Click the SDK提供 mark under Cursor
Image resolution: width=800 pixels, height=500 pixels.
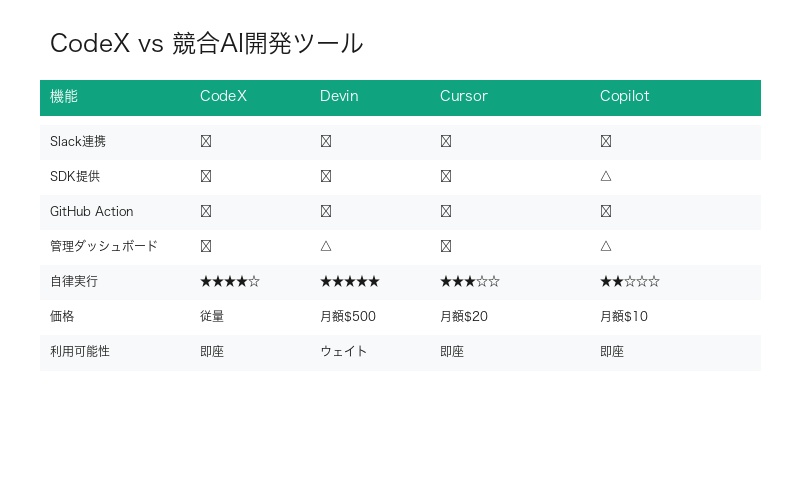(446, 176)
